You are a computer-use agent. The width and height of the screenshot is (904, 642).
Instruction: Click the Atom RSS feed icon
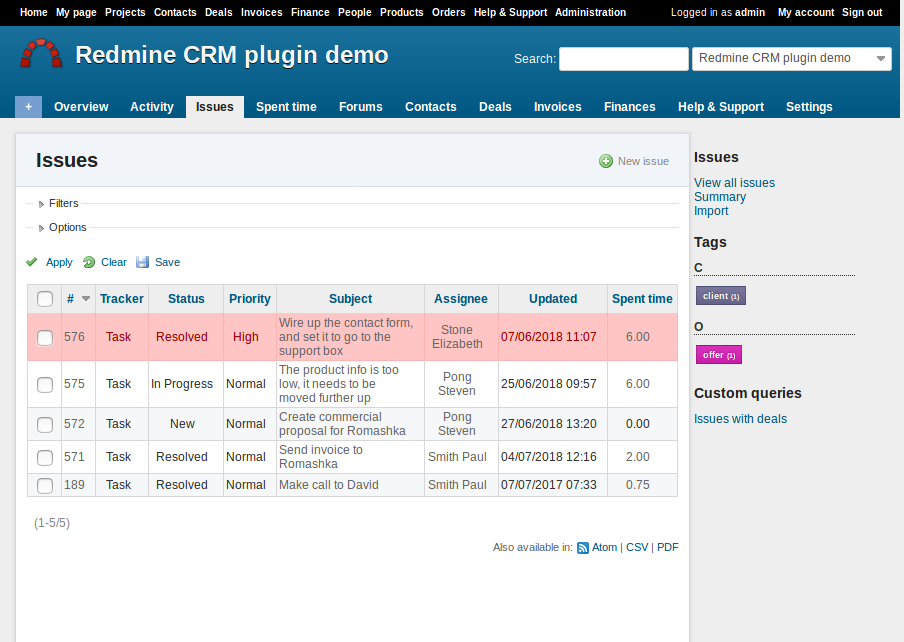click(583, 548)
